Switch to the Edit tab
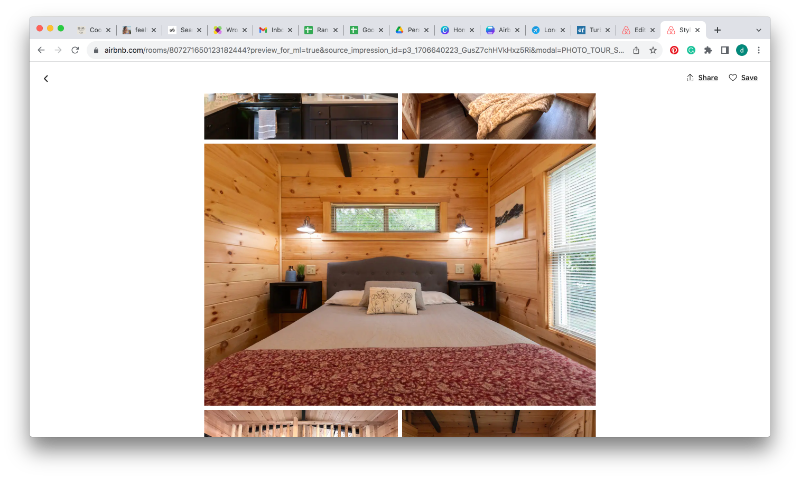The height and width of the screenshot is (479, 800). pos(635,30)
